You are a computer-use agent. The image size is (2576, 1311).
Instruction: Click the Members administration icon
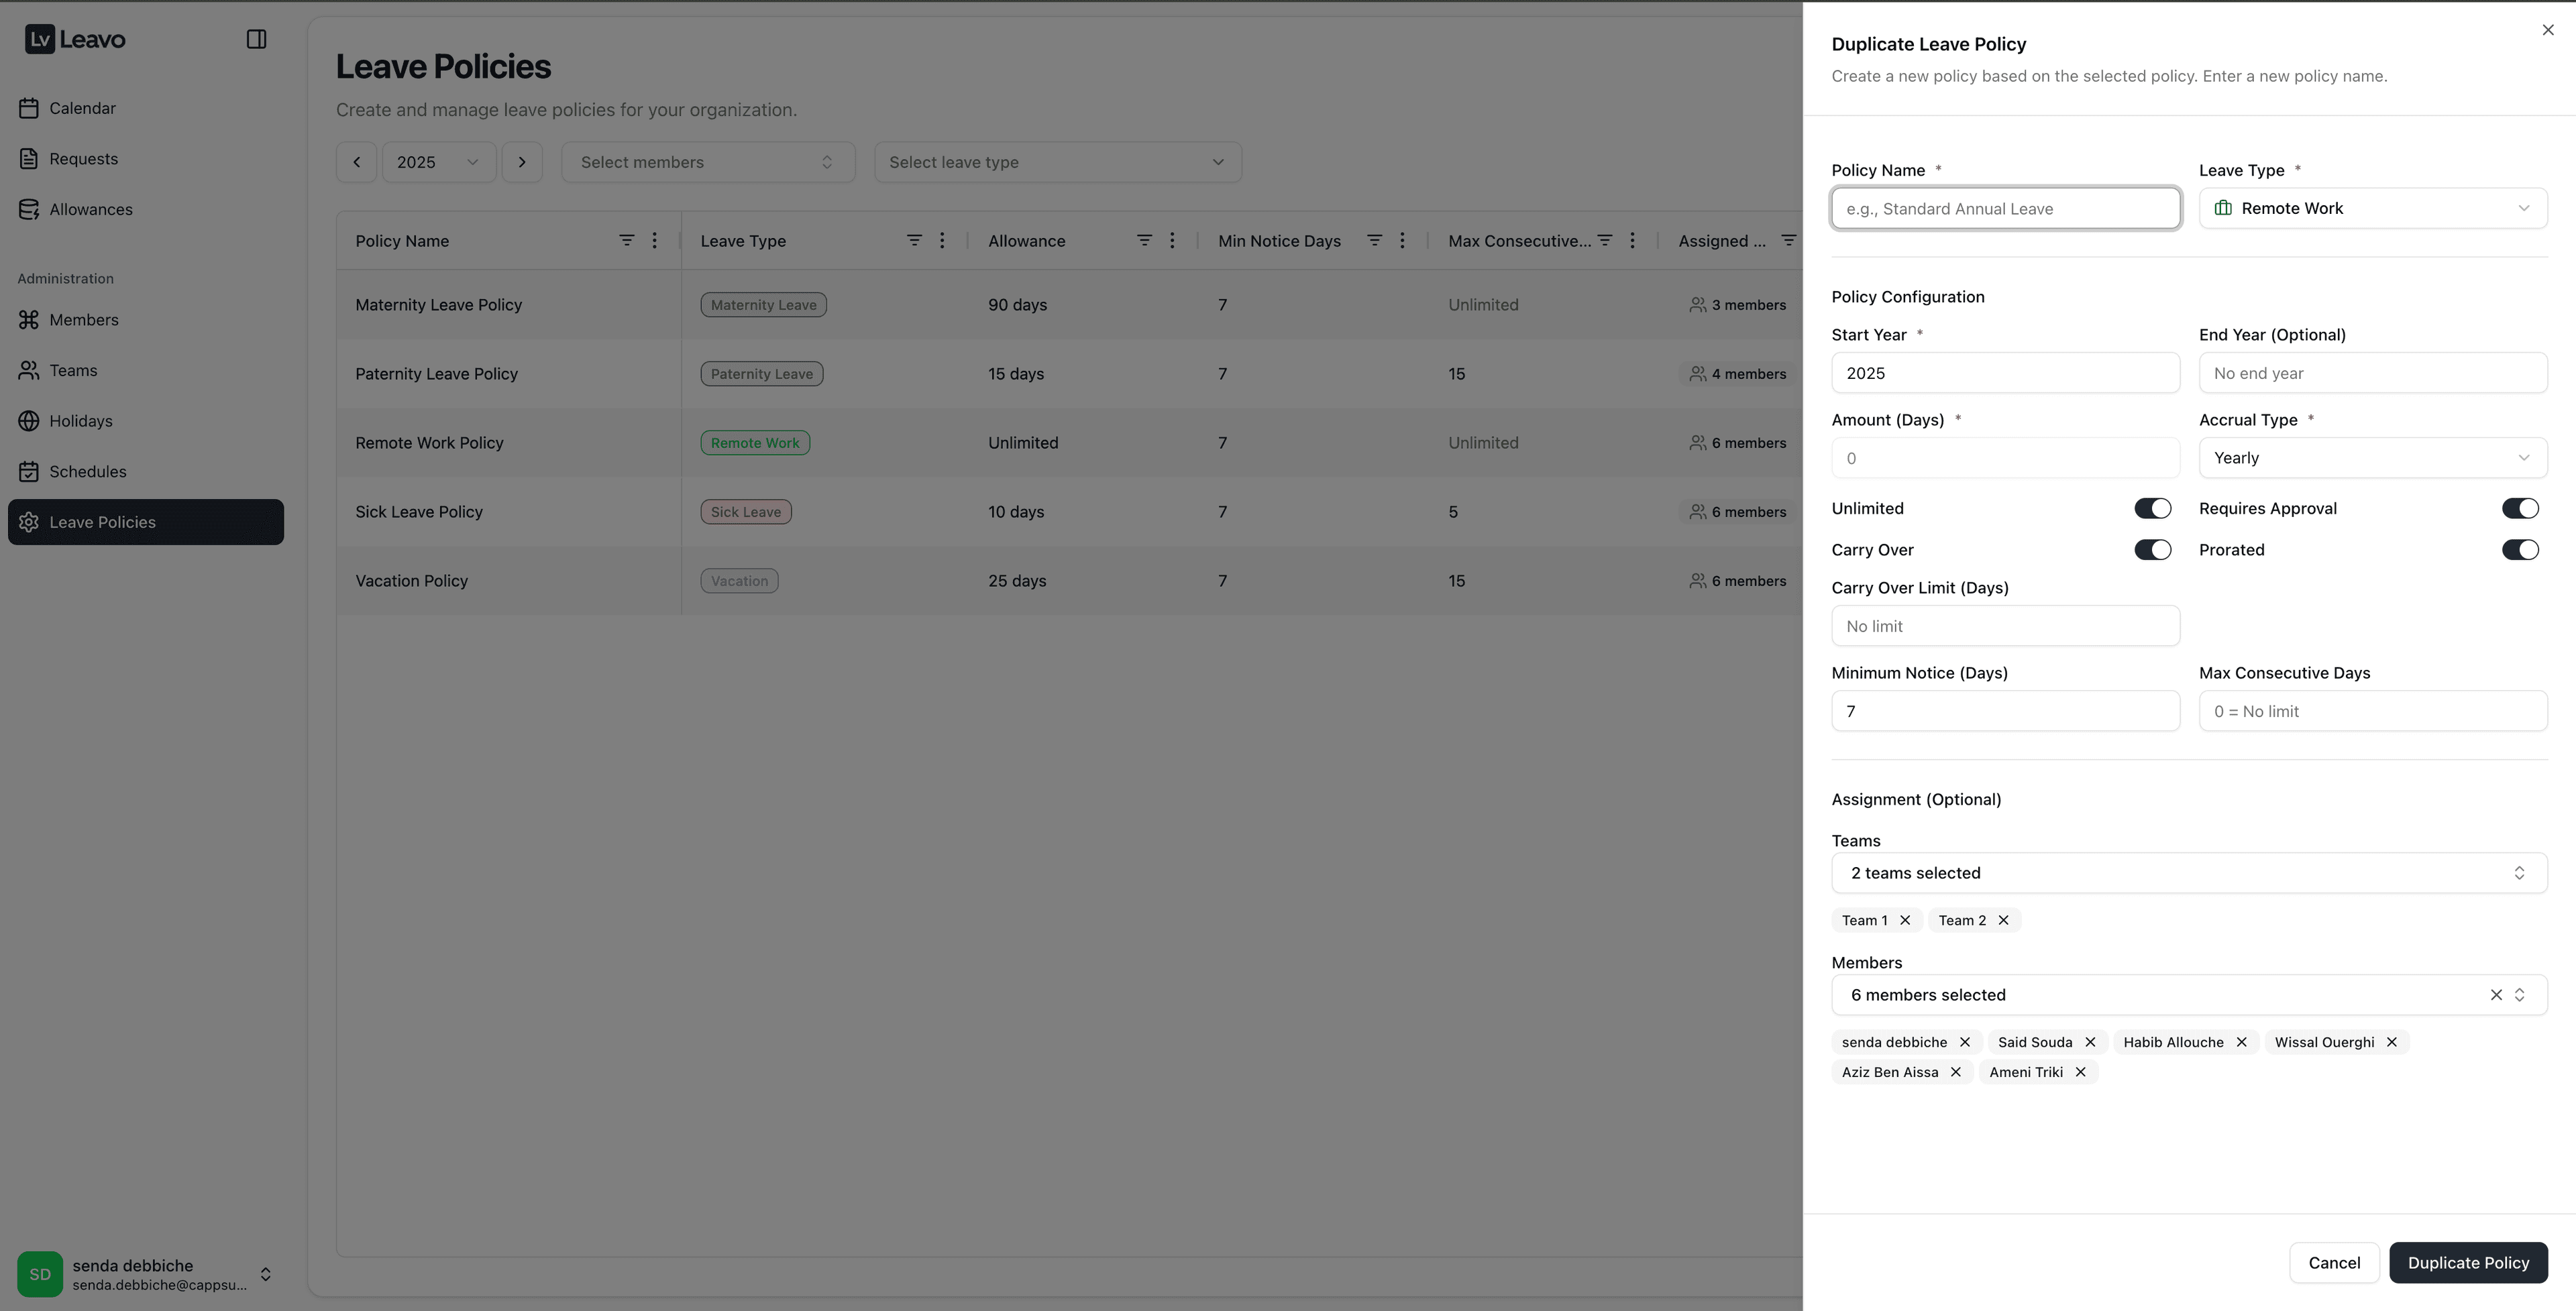(x=30, y=319)
